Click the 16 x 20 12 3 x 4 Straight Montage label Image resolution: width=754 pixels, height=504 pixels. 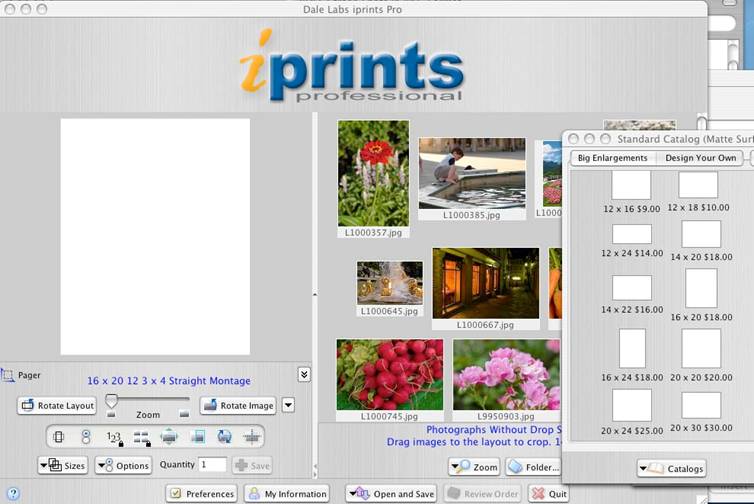point(169,381)
